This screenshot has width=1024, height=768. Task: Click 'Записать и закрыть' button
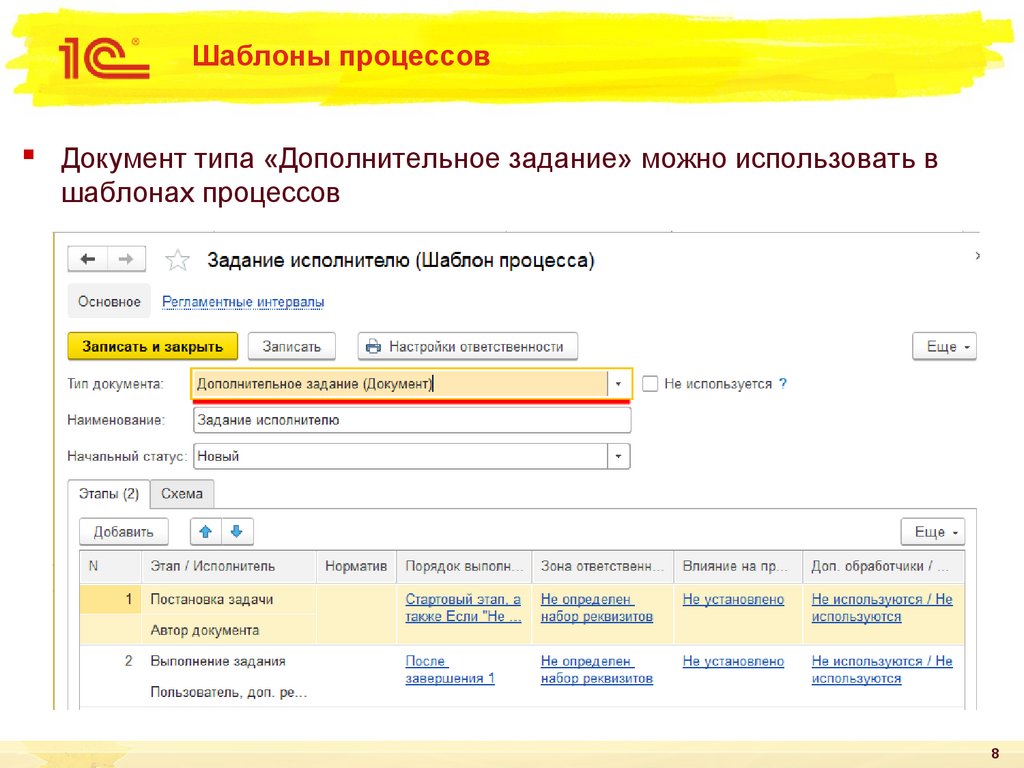[x=152, y=346]
